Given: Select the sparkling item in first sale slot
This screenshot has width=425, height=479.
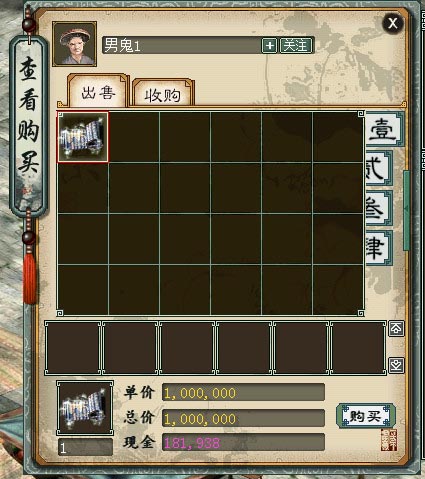Looking at the screenshot, I should [83, 137].
